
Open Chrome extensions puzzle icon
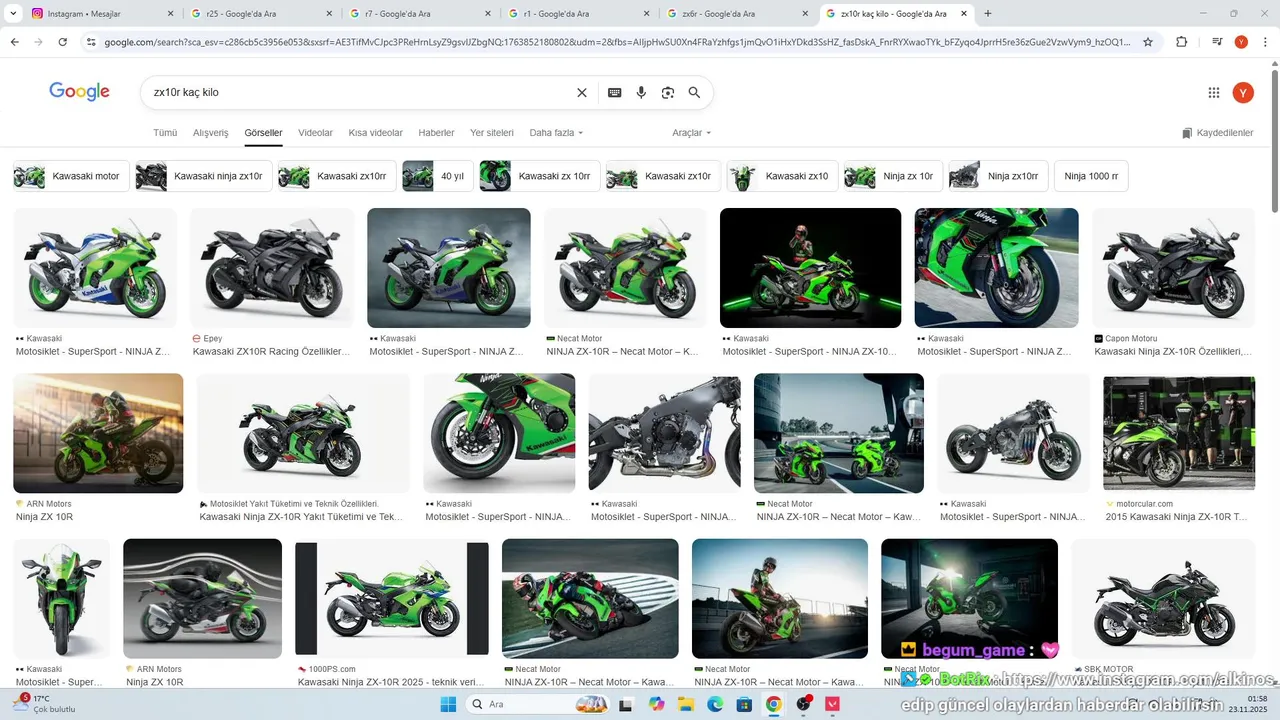(x=1182, y=42)
